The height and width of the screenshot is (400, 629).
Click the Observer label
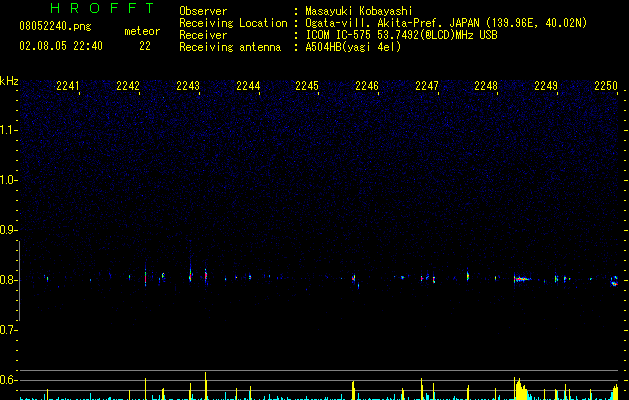pos(203,11)
